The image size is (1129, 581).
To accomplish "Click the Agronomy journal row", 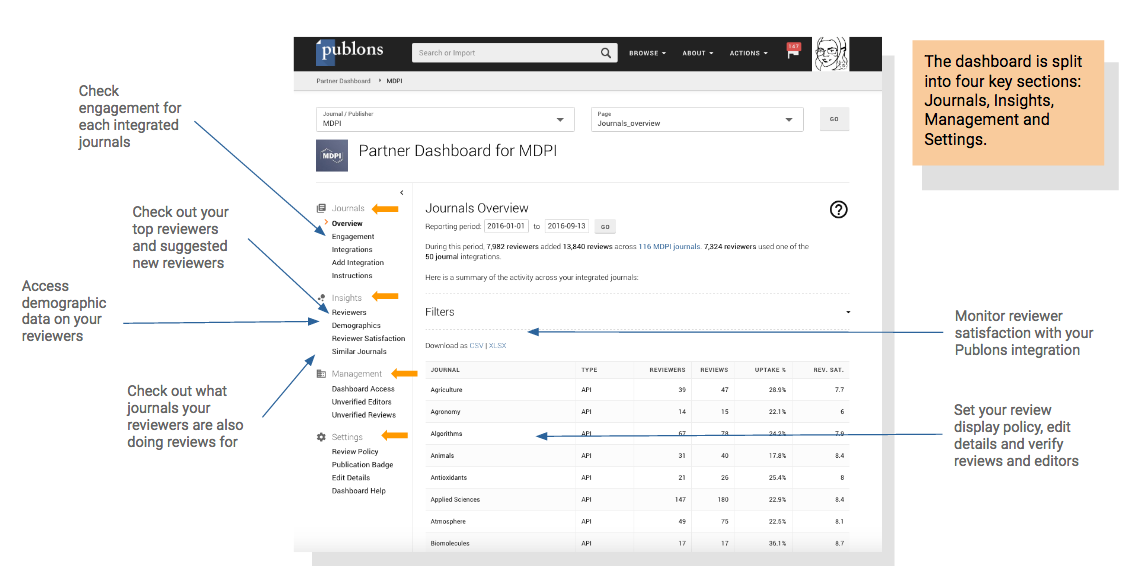I will [x=637, y=412].
